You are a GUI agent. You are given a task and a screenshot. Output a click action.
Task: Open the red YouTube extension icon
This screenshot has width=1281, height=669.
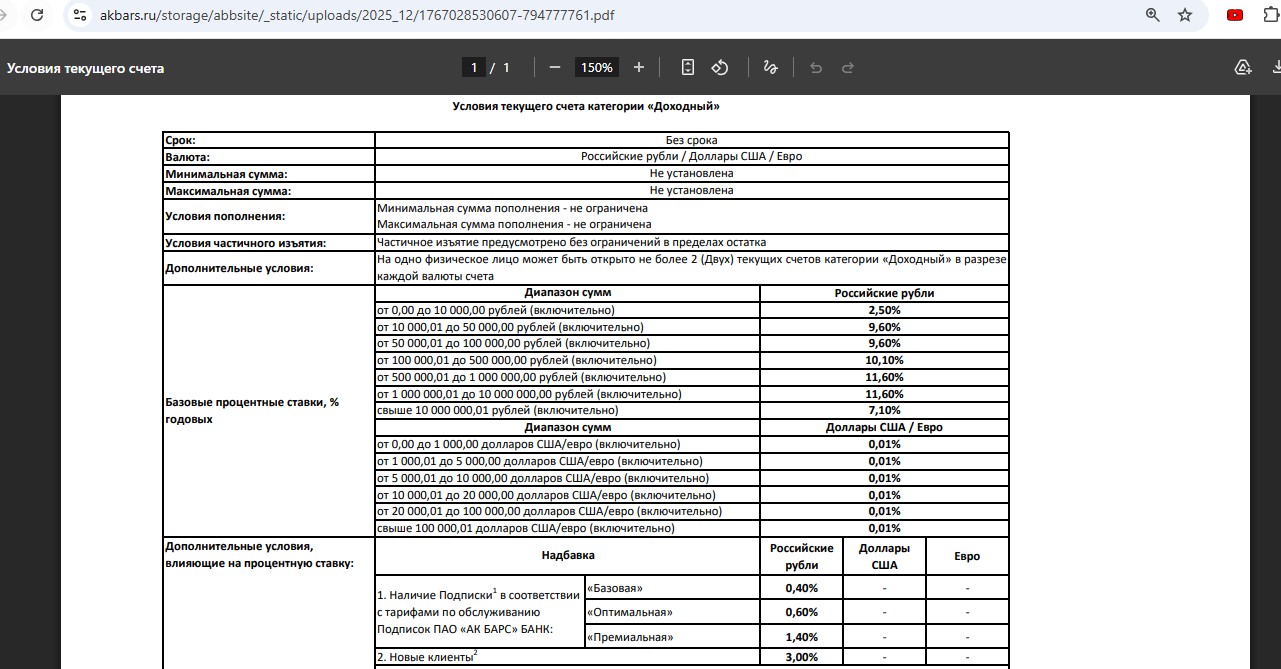pos(1235,15)
